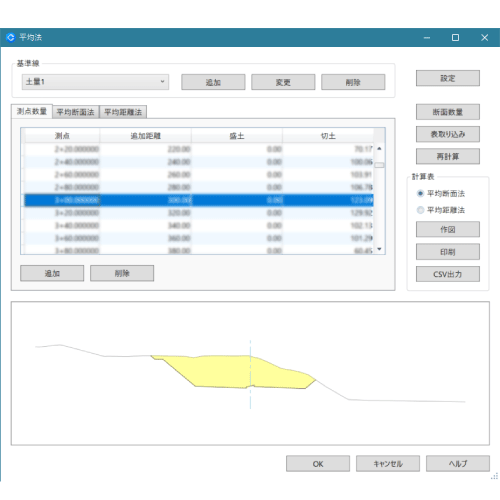This screenshot has width=500, height=500.
Task: Select the 3+20.000000 table row
Action: coord(199,213)
